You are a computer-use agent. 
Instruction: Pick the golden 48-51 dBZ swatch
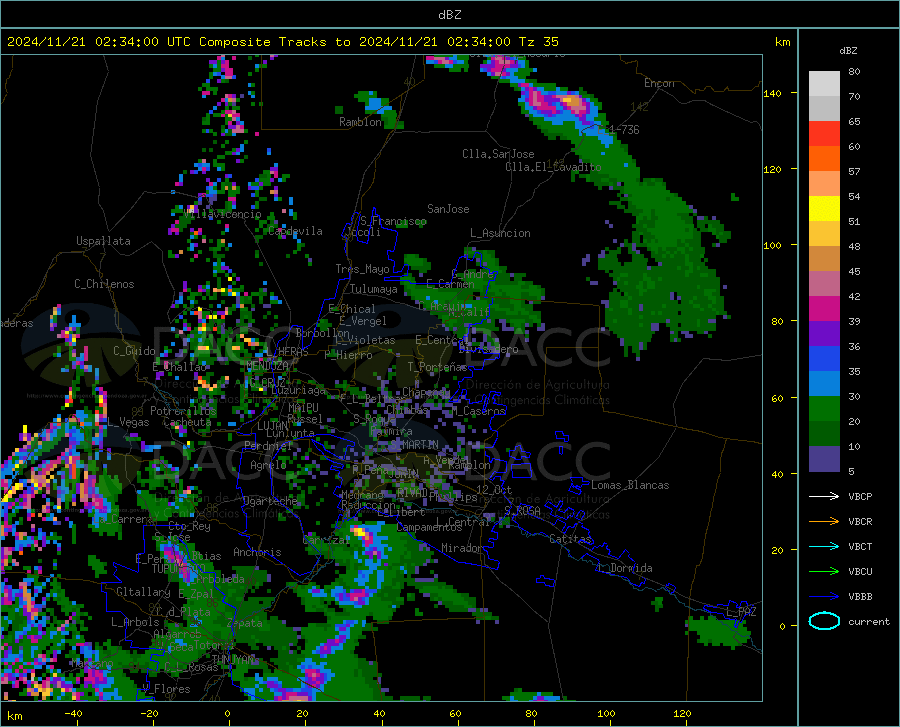coord(824,234)
